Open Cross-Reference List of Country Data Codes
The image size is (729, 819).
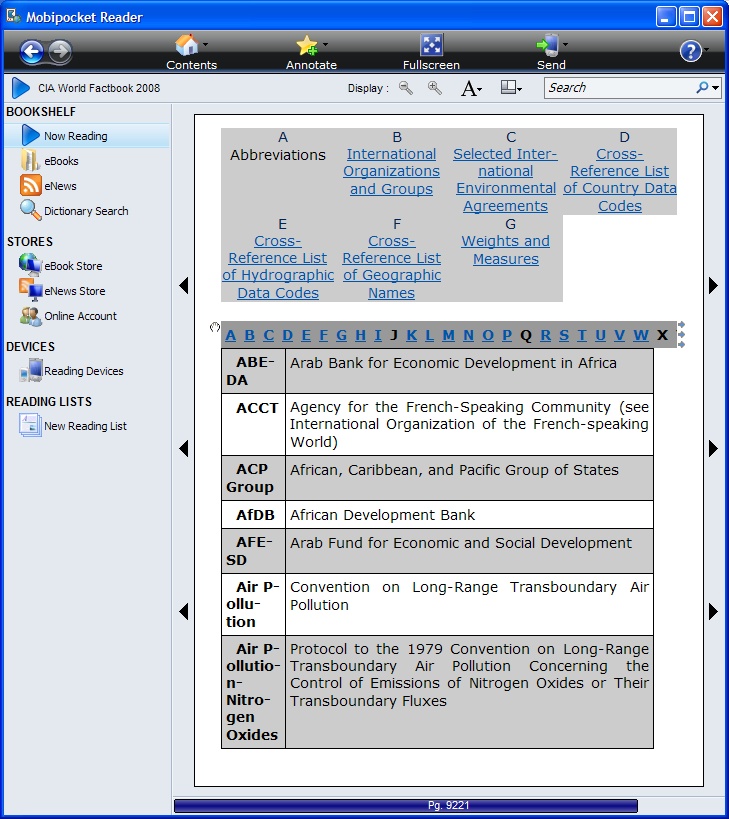click(620, 180)
